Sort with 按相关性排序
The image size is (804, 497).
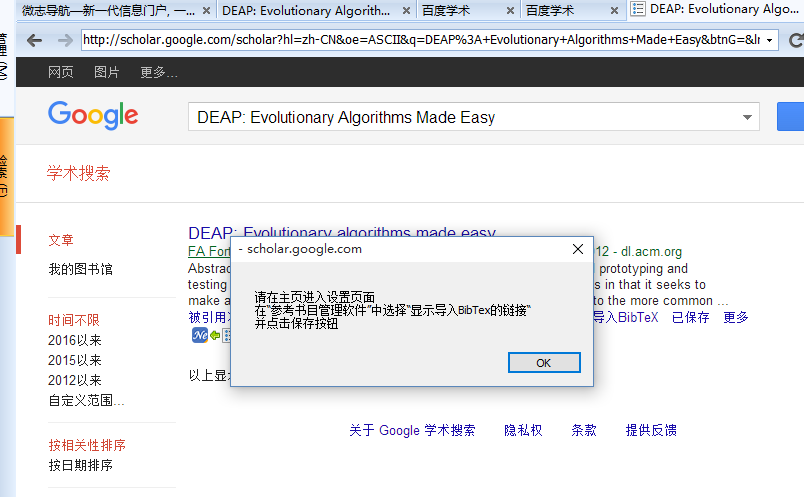[x=87, y=445]
